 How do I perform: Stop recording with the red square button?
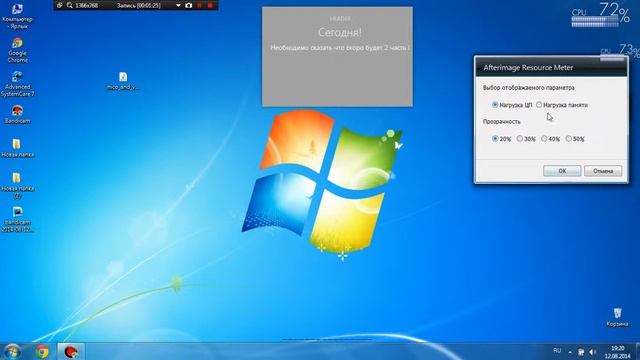click(x=210, y=5)
